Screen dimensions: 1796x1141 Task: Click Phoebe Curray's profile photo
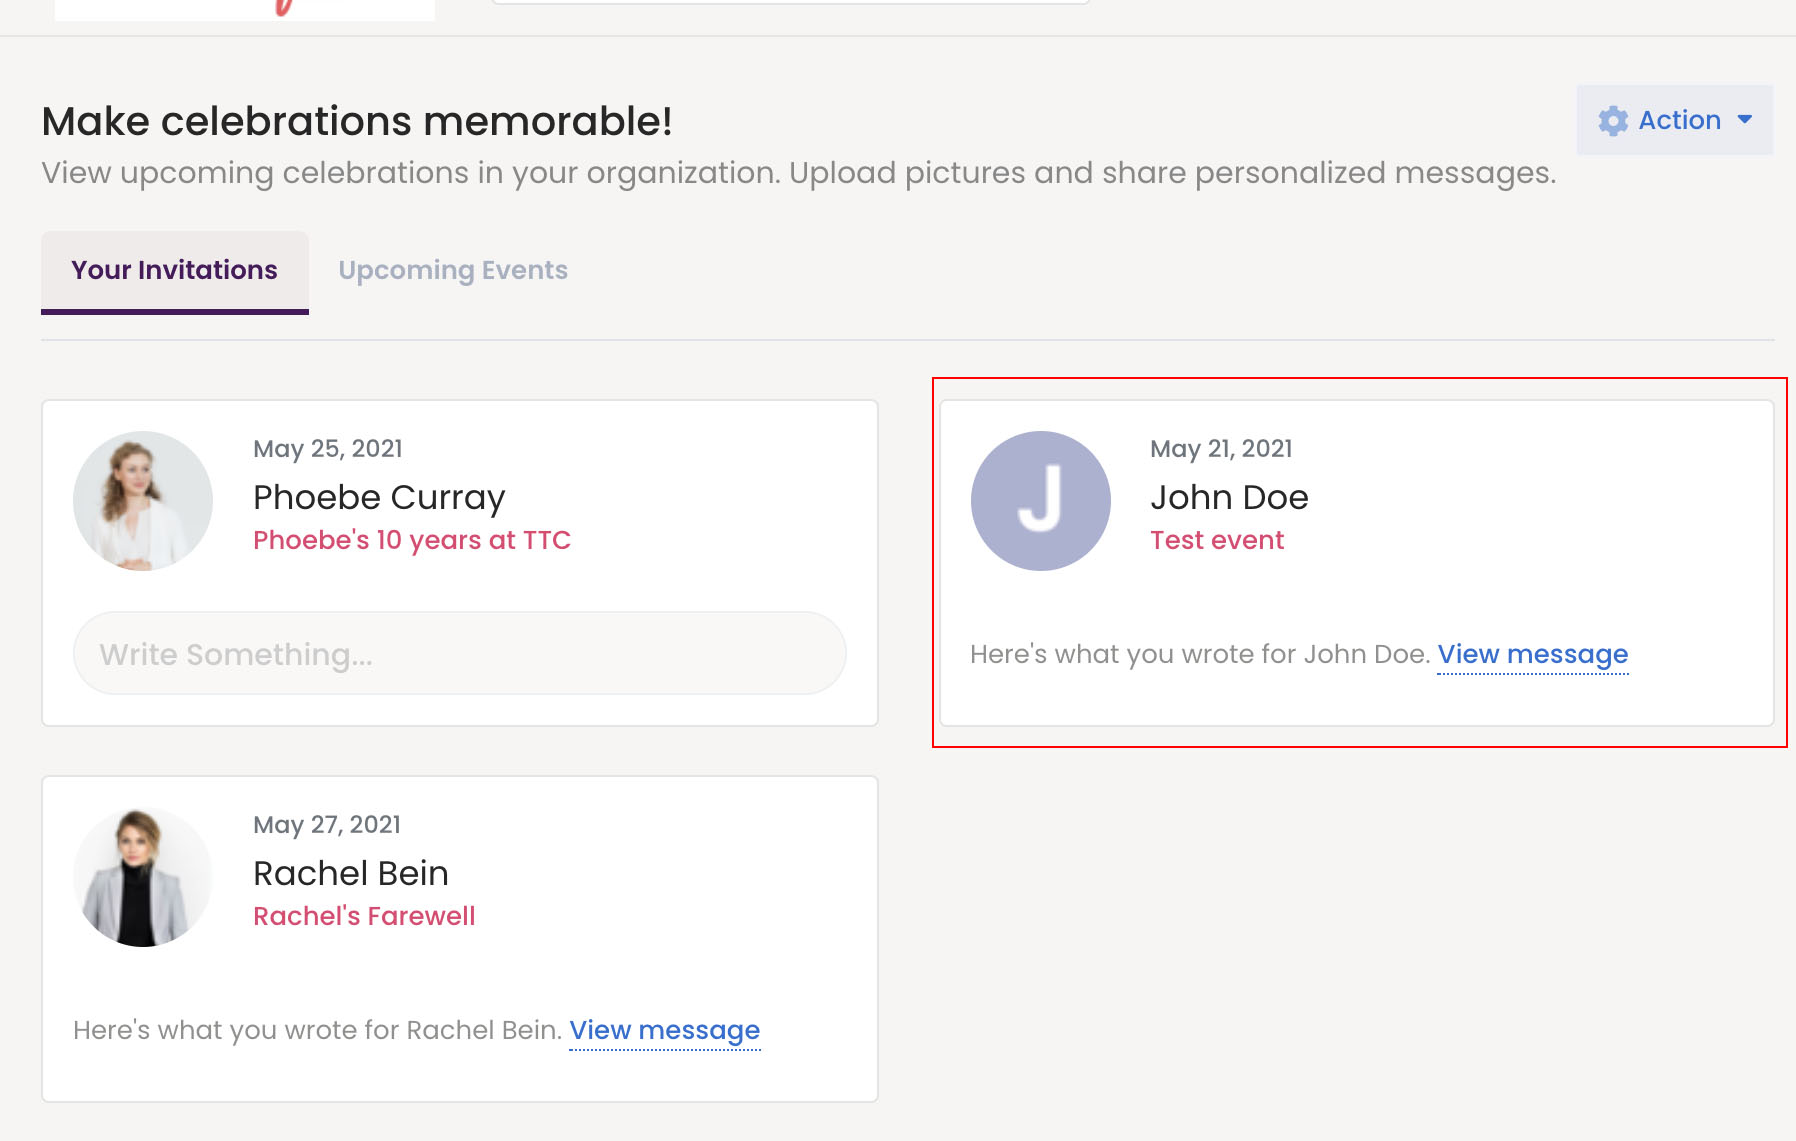pyautogui.click(x=143, y=501)
